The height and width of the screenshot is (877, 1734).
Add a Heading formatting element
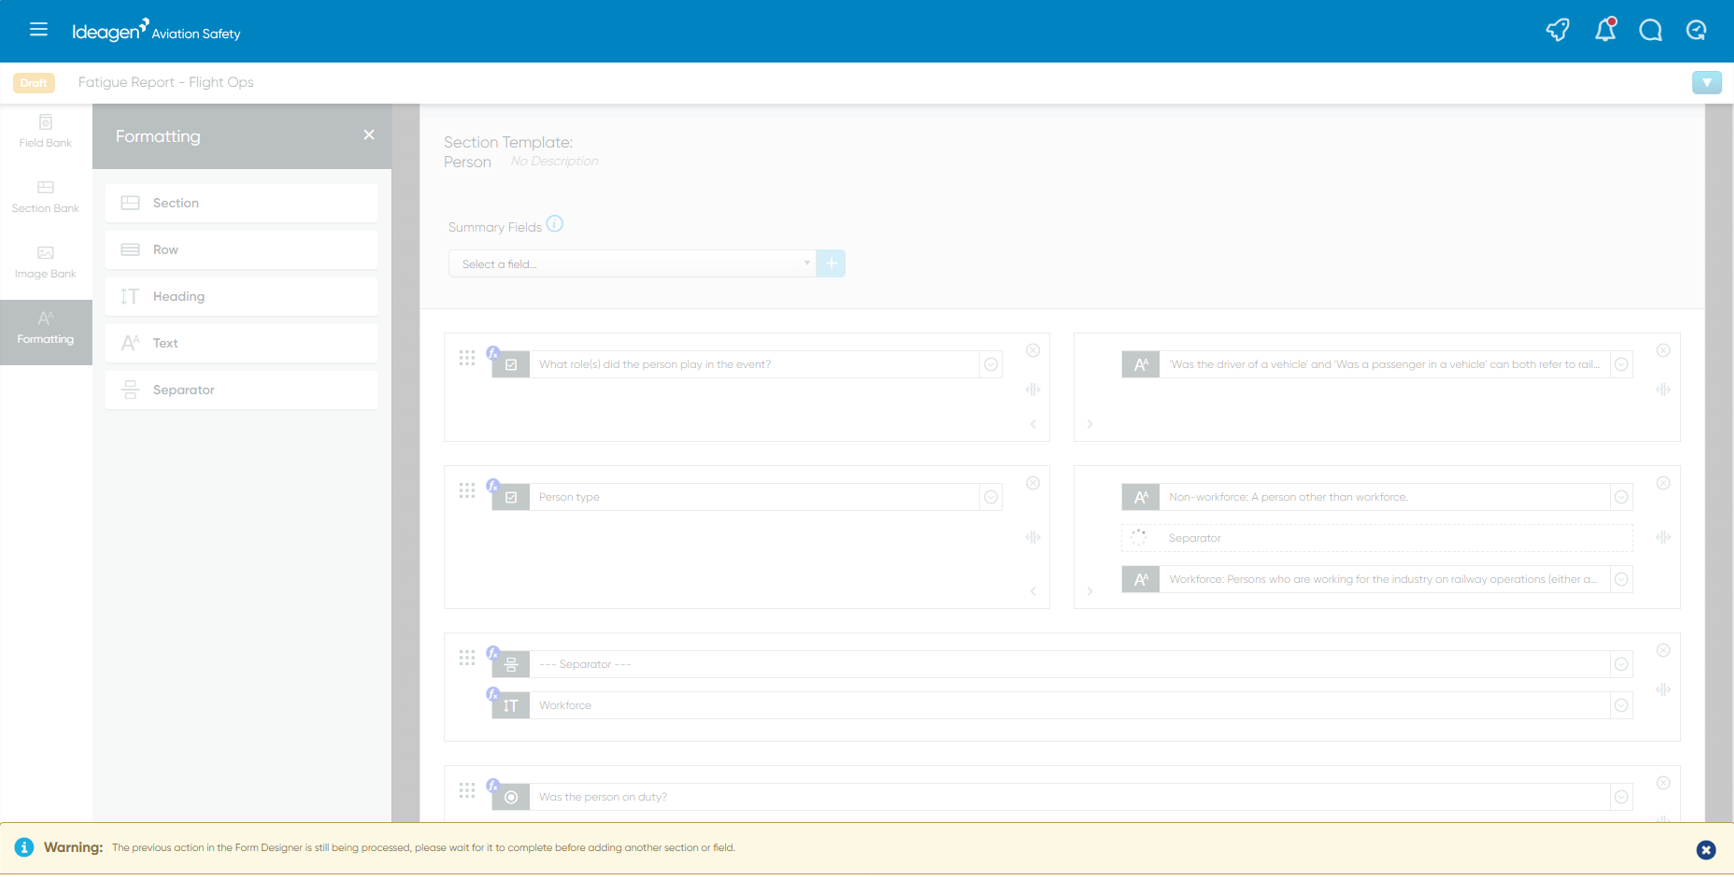pyautogui.click(x=241, y=296)
